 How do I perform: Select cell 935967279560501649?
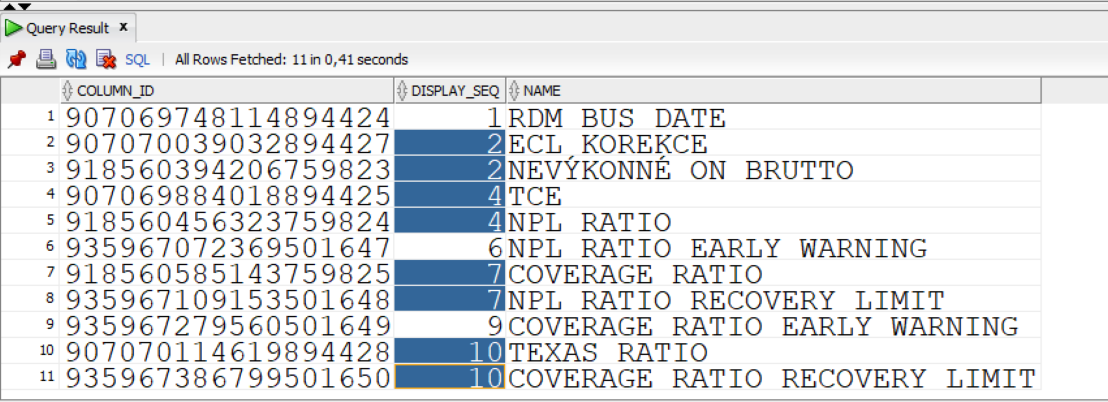(227, 326)
